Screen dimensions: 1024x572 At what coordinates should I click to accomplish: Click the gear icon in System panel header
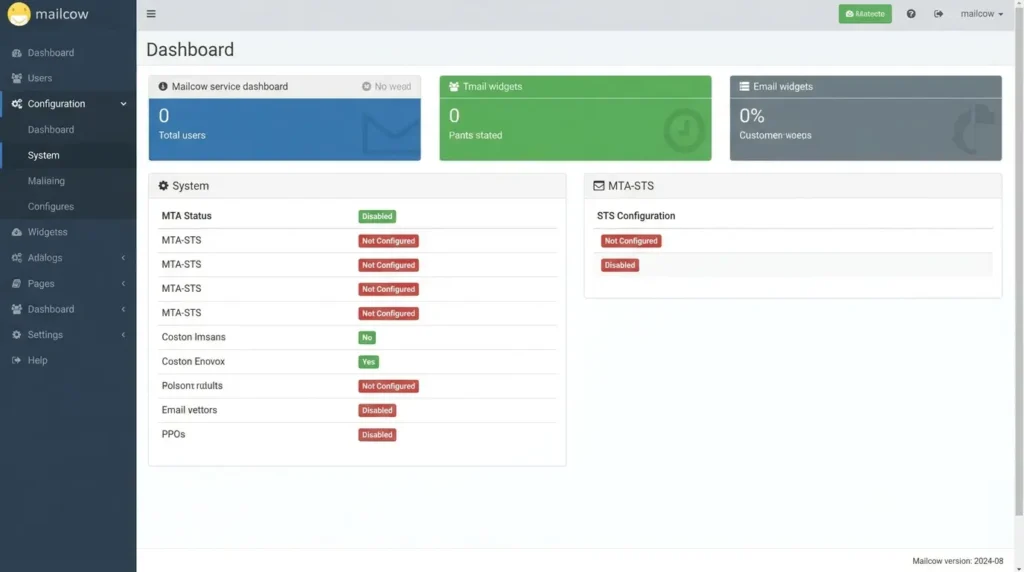[x=163, y=186]
